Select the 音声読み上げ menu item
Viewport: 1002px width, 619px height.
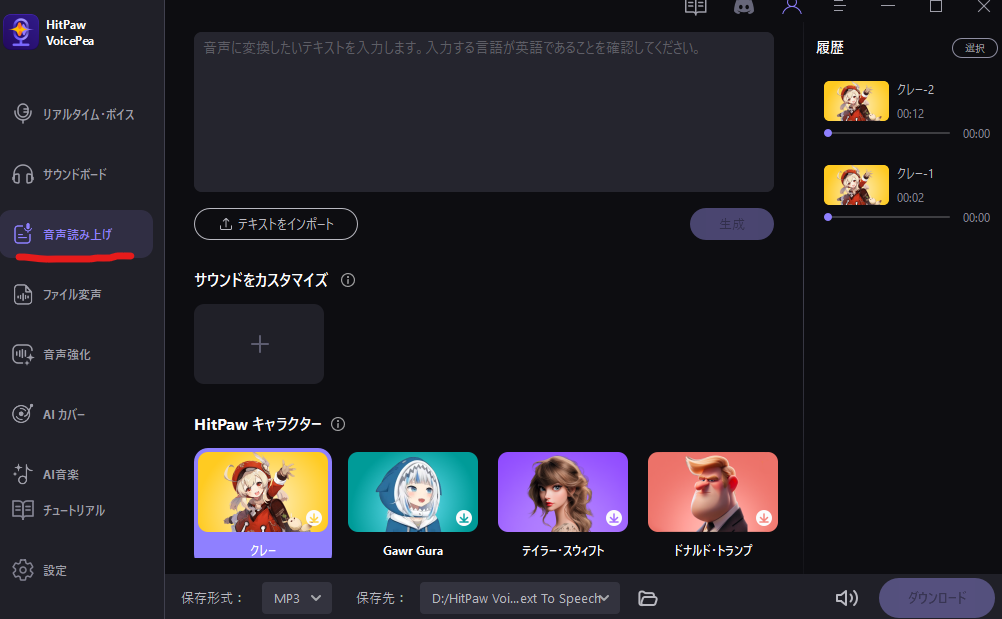point(77,234)
